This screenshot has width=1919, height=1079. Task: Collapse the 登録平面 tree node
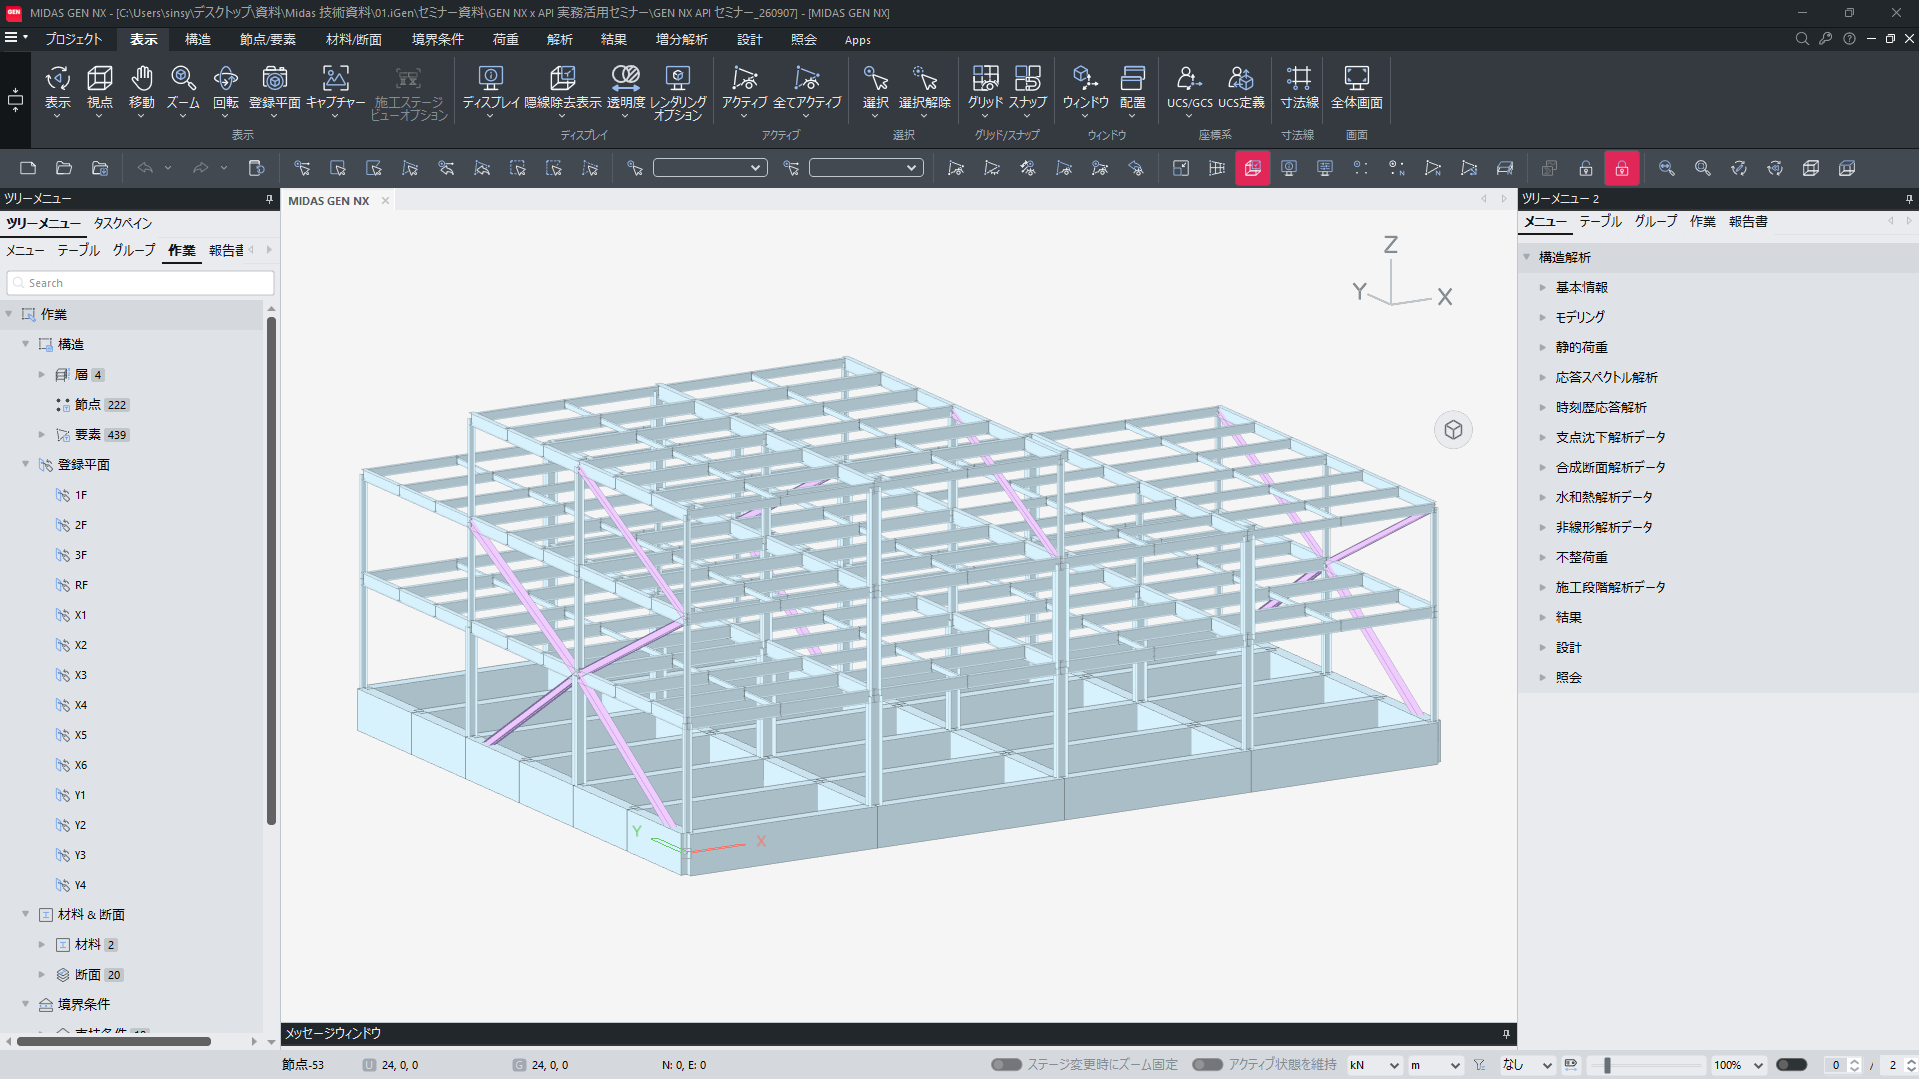click(26, 465)
